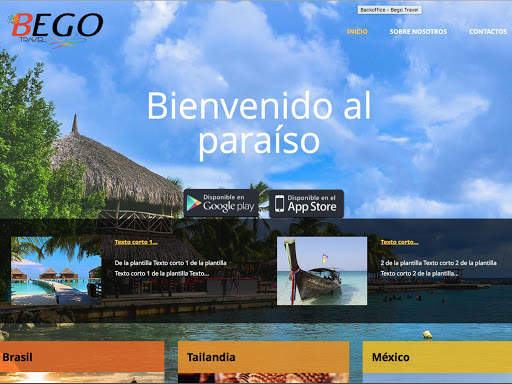The width and height of the screenshot is (512, 384).
Task: Open the App Store download badge
Action: (x=306, y=204)
